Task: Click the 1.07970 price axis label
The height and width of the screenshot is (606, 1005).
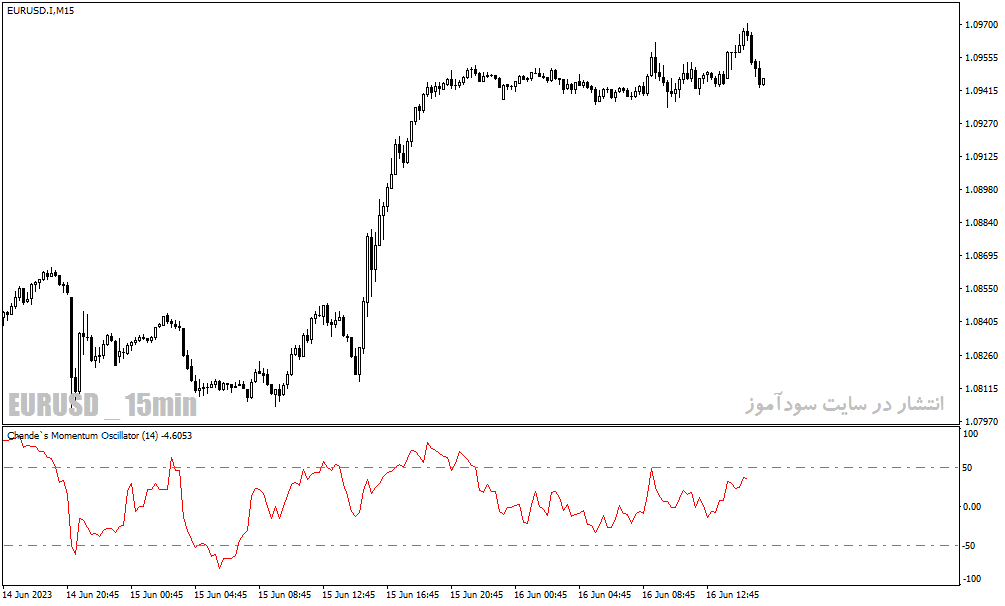Action: point(981,421)
